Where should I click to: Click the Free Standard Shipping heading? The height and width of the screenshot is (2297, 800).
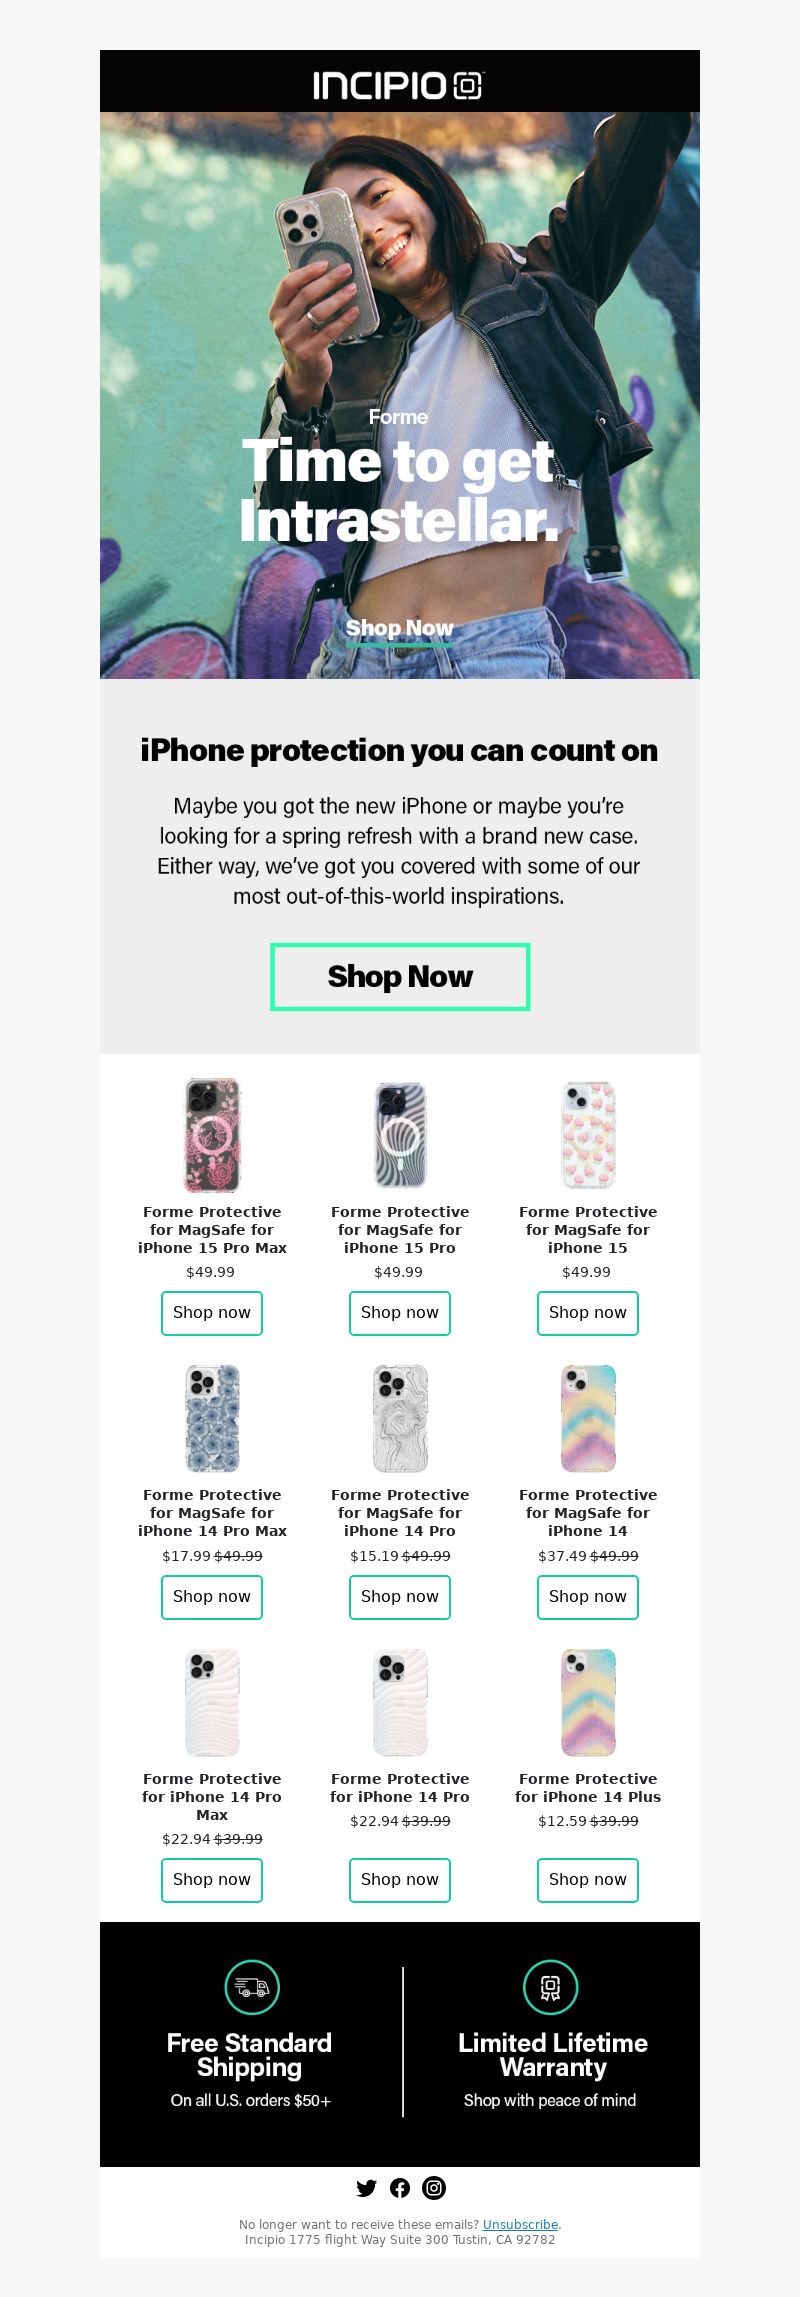249,2055
